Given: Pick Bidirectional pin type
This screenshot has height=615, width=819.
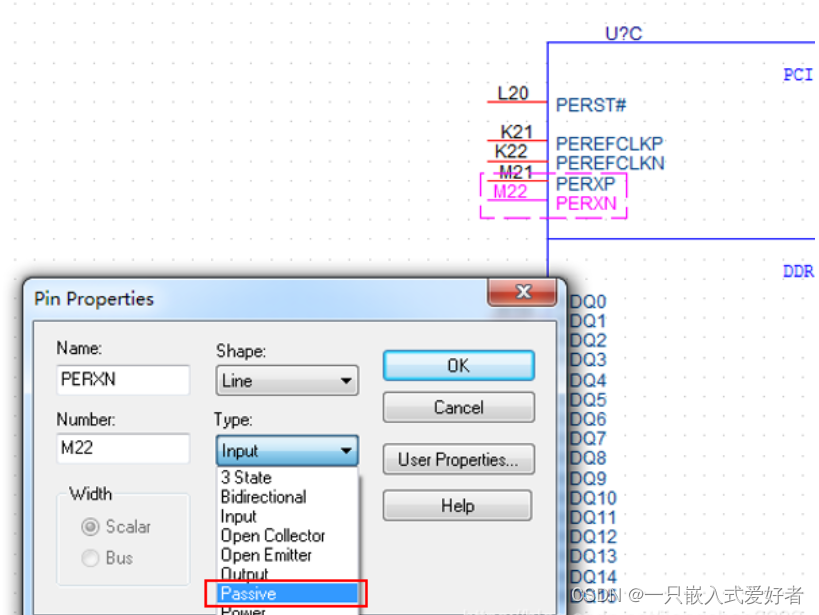Looking at the screenshot, I should (x=263, y=497).
